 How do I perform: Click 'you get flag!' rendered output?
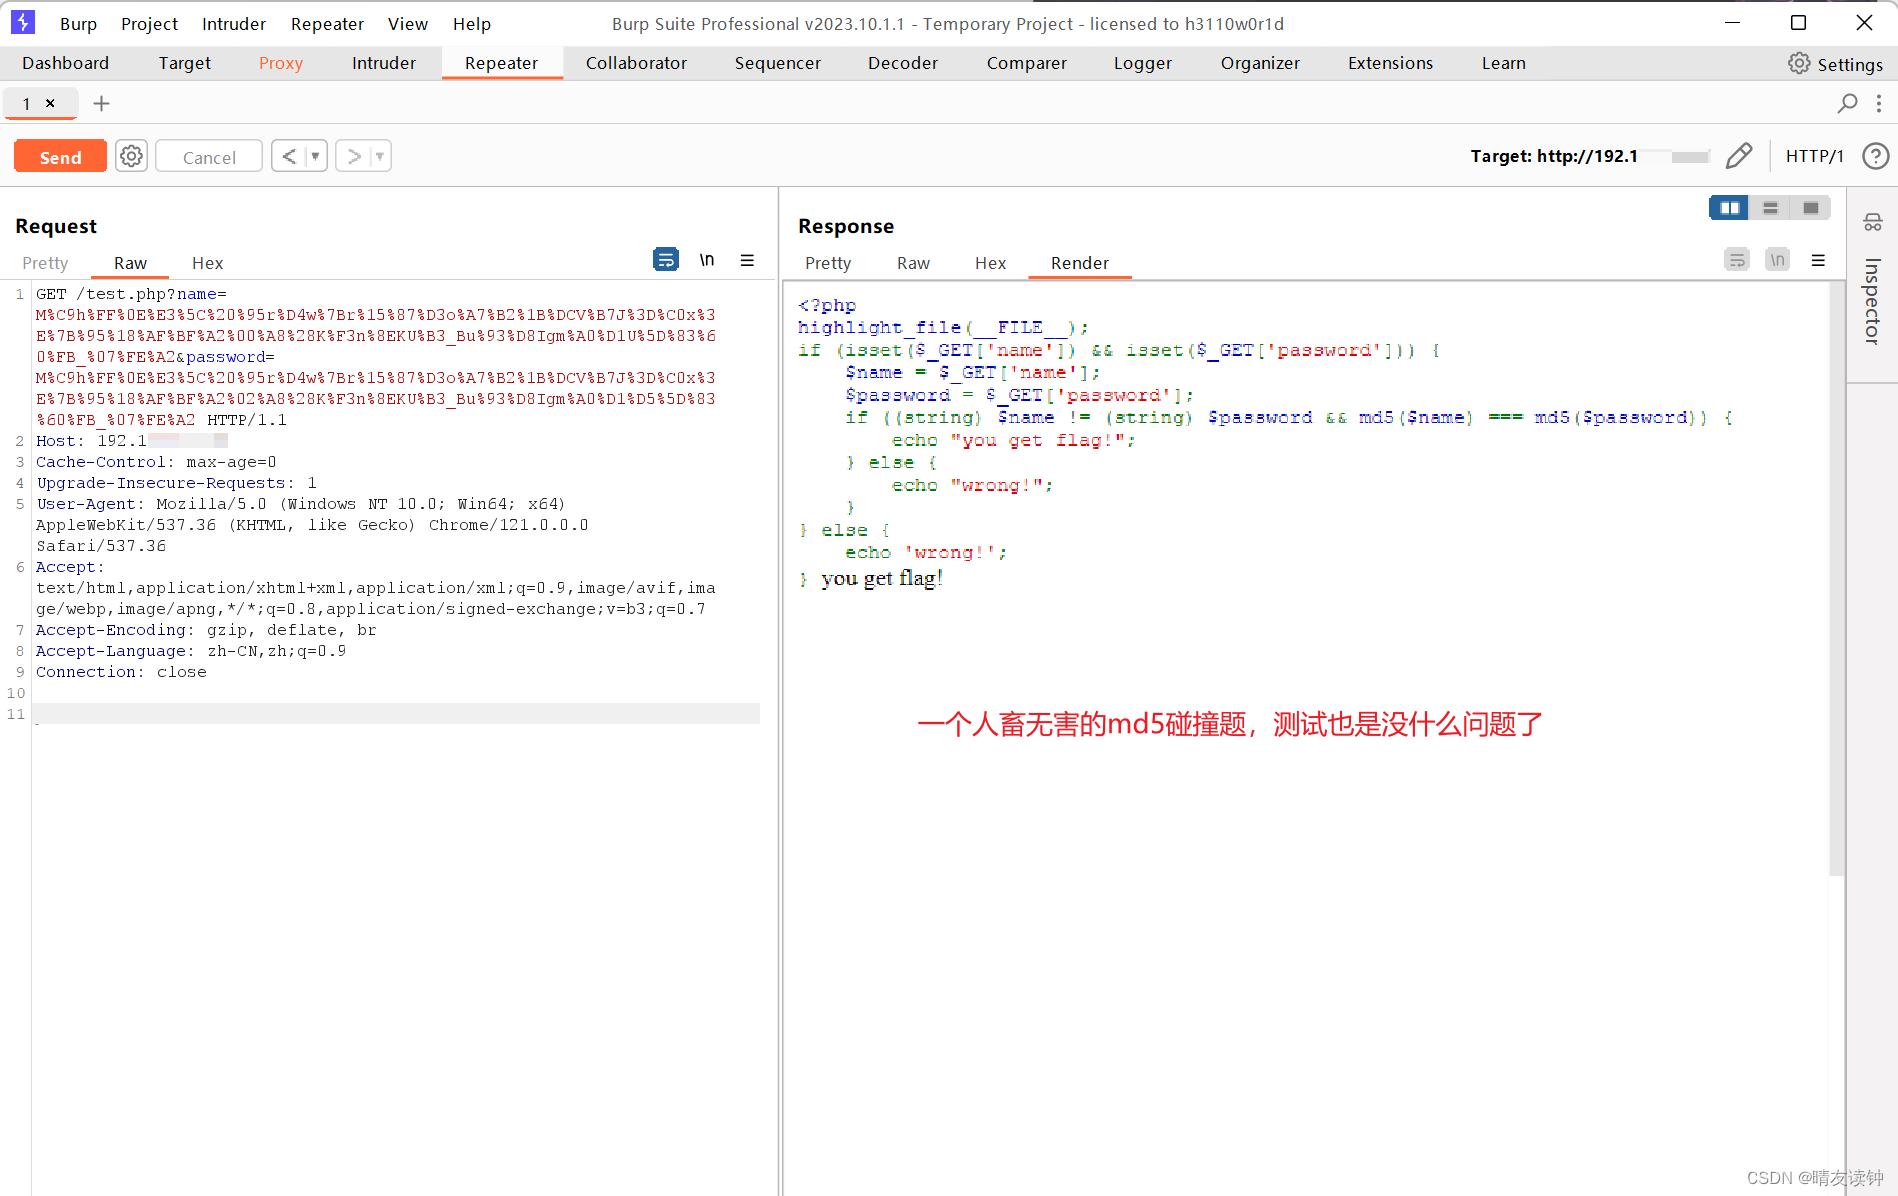point(882,578)
